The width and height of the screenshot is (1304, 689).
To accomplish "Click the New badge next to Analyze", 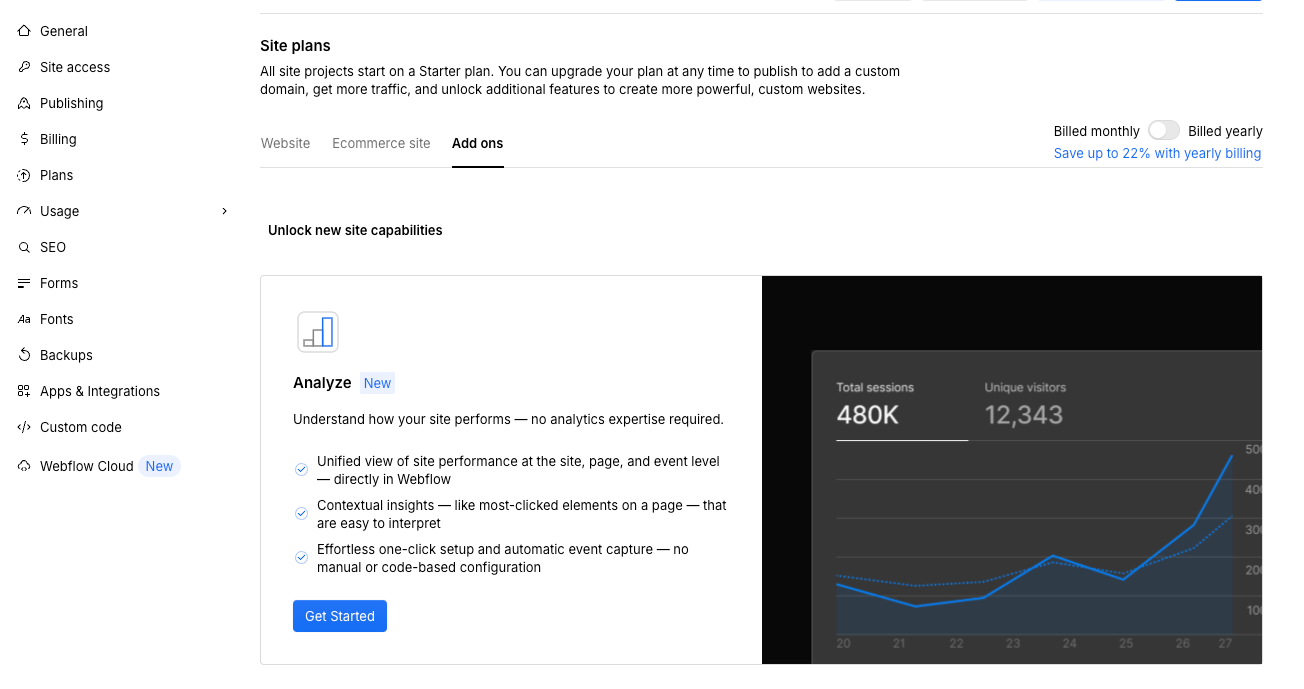I will click(x=377, y=383).
